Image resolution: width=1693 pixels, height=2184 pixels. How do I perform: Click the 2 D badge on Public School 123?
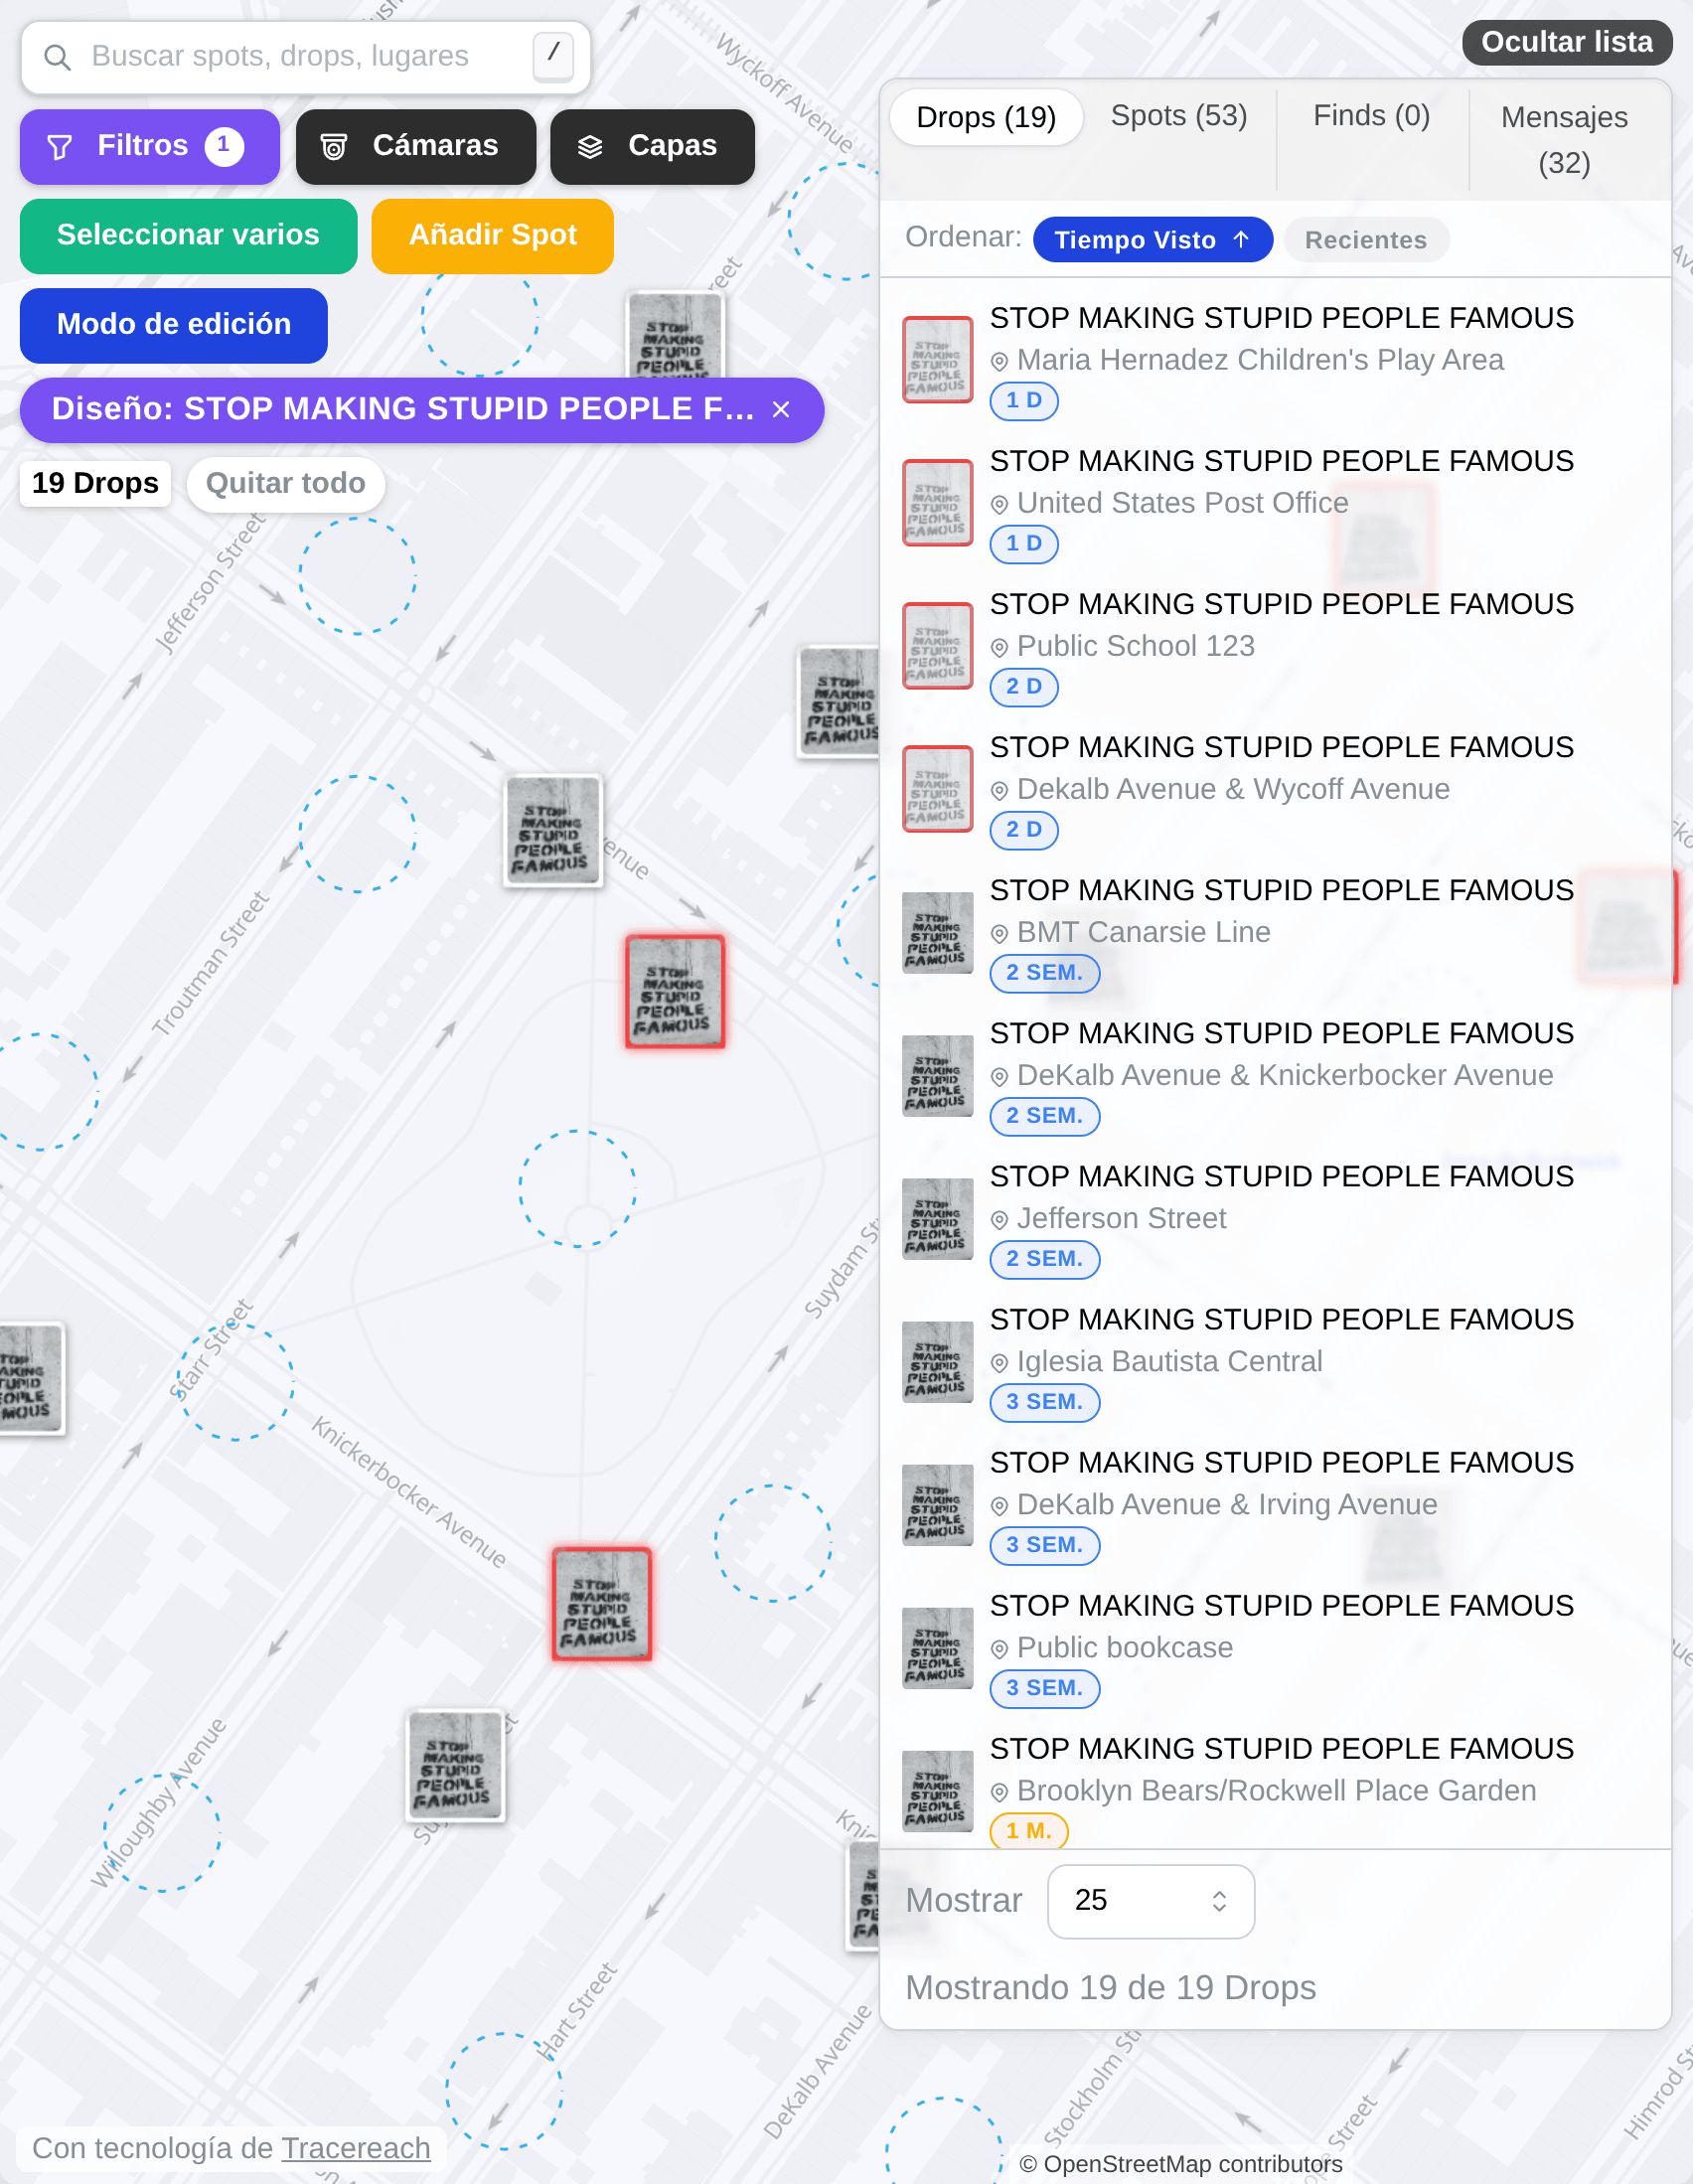1023,687
